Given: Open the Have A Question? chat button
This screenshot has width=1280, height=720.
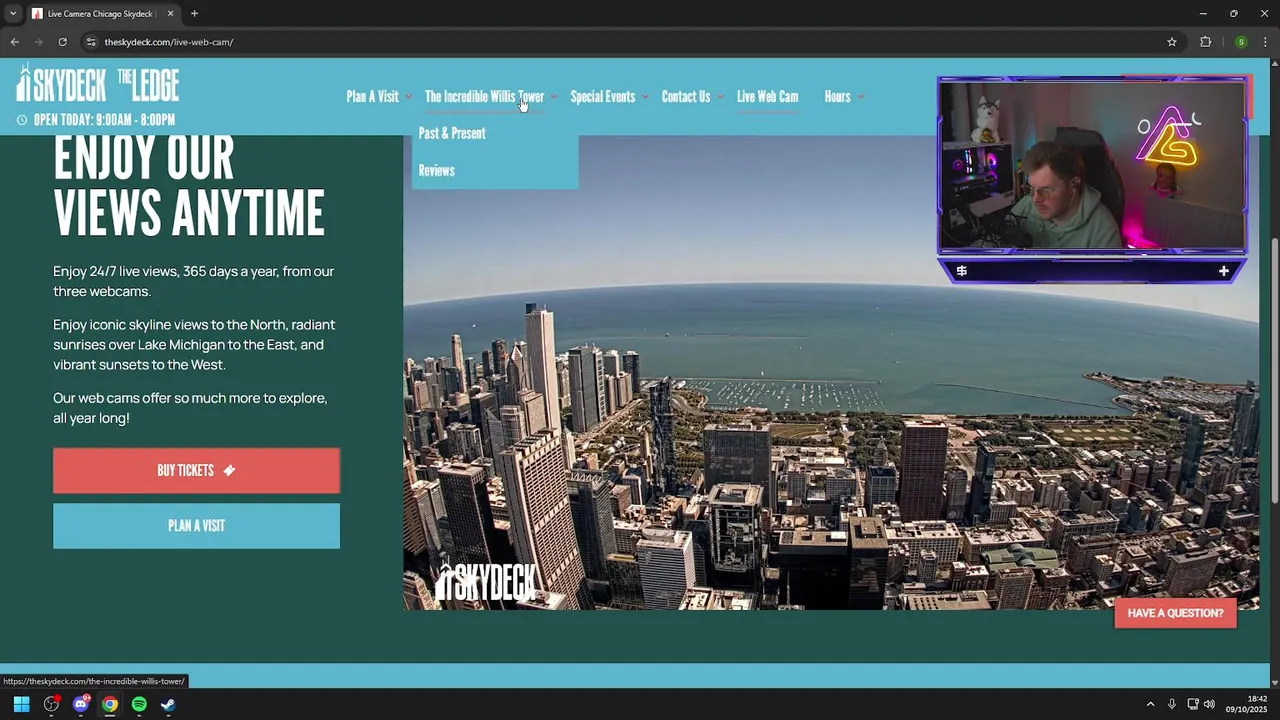Looking at the screenshot, I should point(1175,613).
